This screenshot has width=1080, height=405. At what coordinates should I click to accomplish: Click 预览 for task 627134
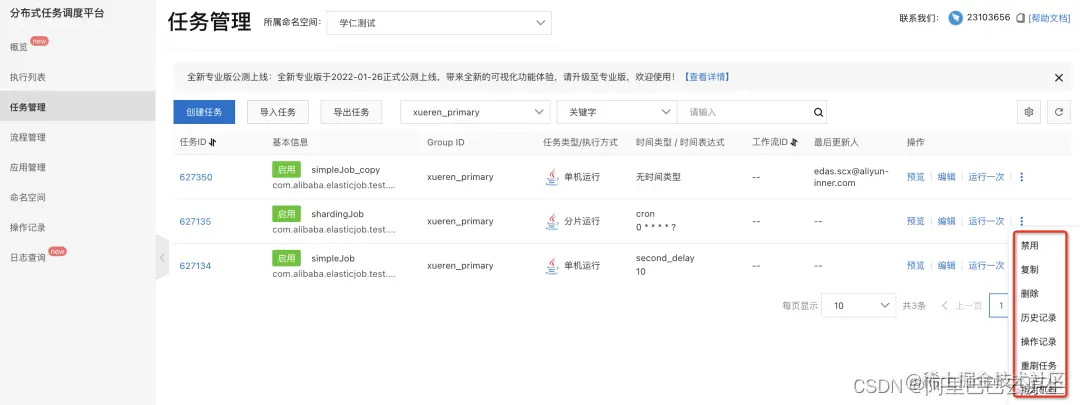[915, 265]
